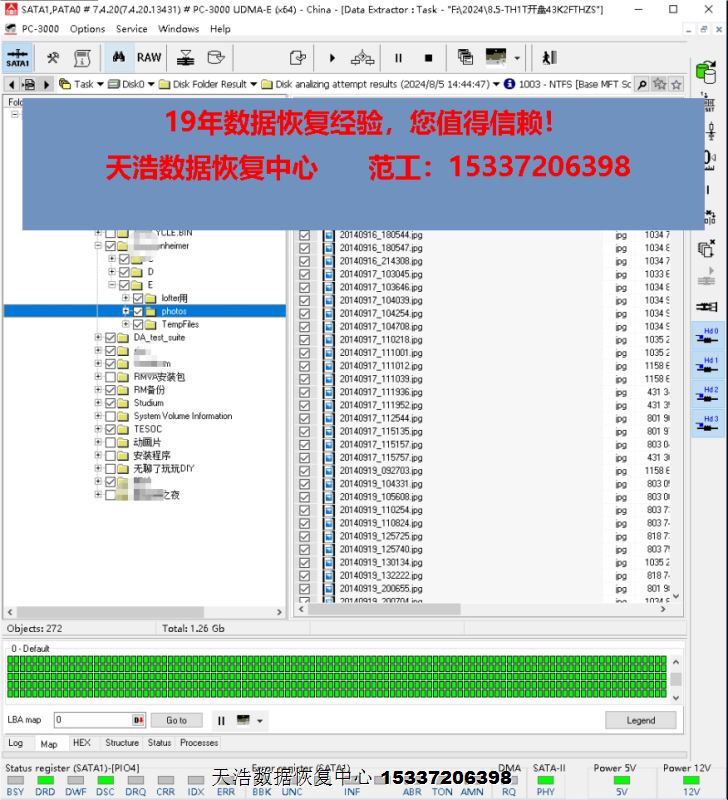728x800 pixels.
Task: Click the RAW recovery toolbar button
Action: 149,58
